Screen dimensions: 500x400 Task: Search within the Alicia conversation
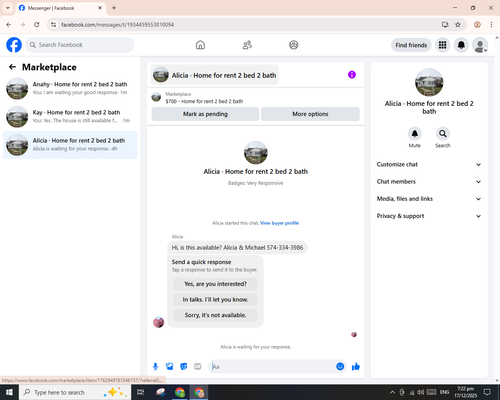tap(443, 134)
